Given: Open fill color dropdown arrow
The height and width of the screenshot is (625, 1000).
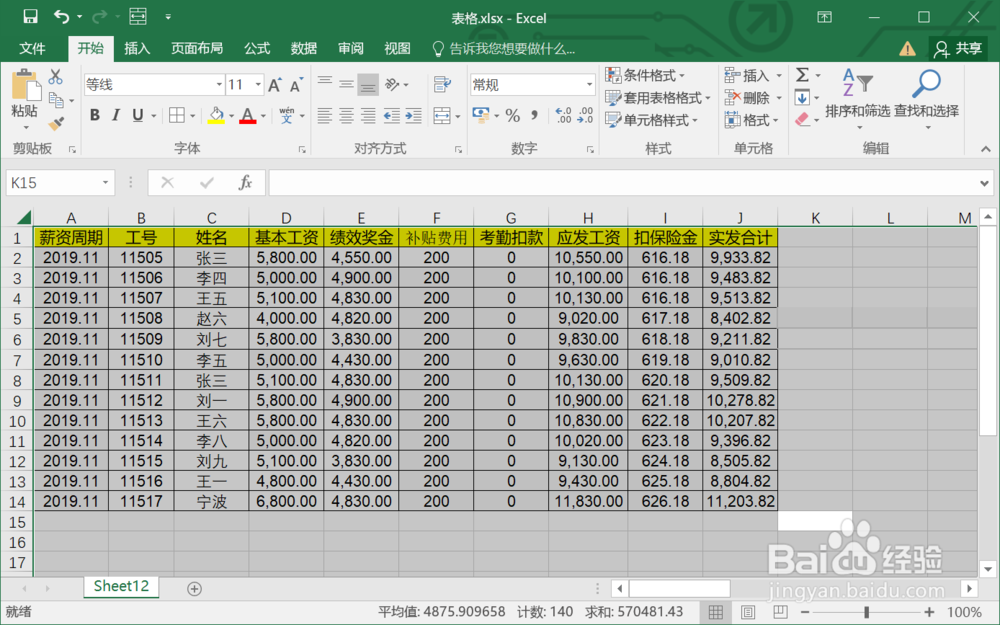Looking at the screenshot, I should pyautogui.click(x=232, y=116).
